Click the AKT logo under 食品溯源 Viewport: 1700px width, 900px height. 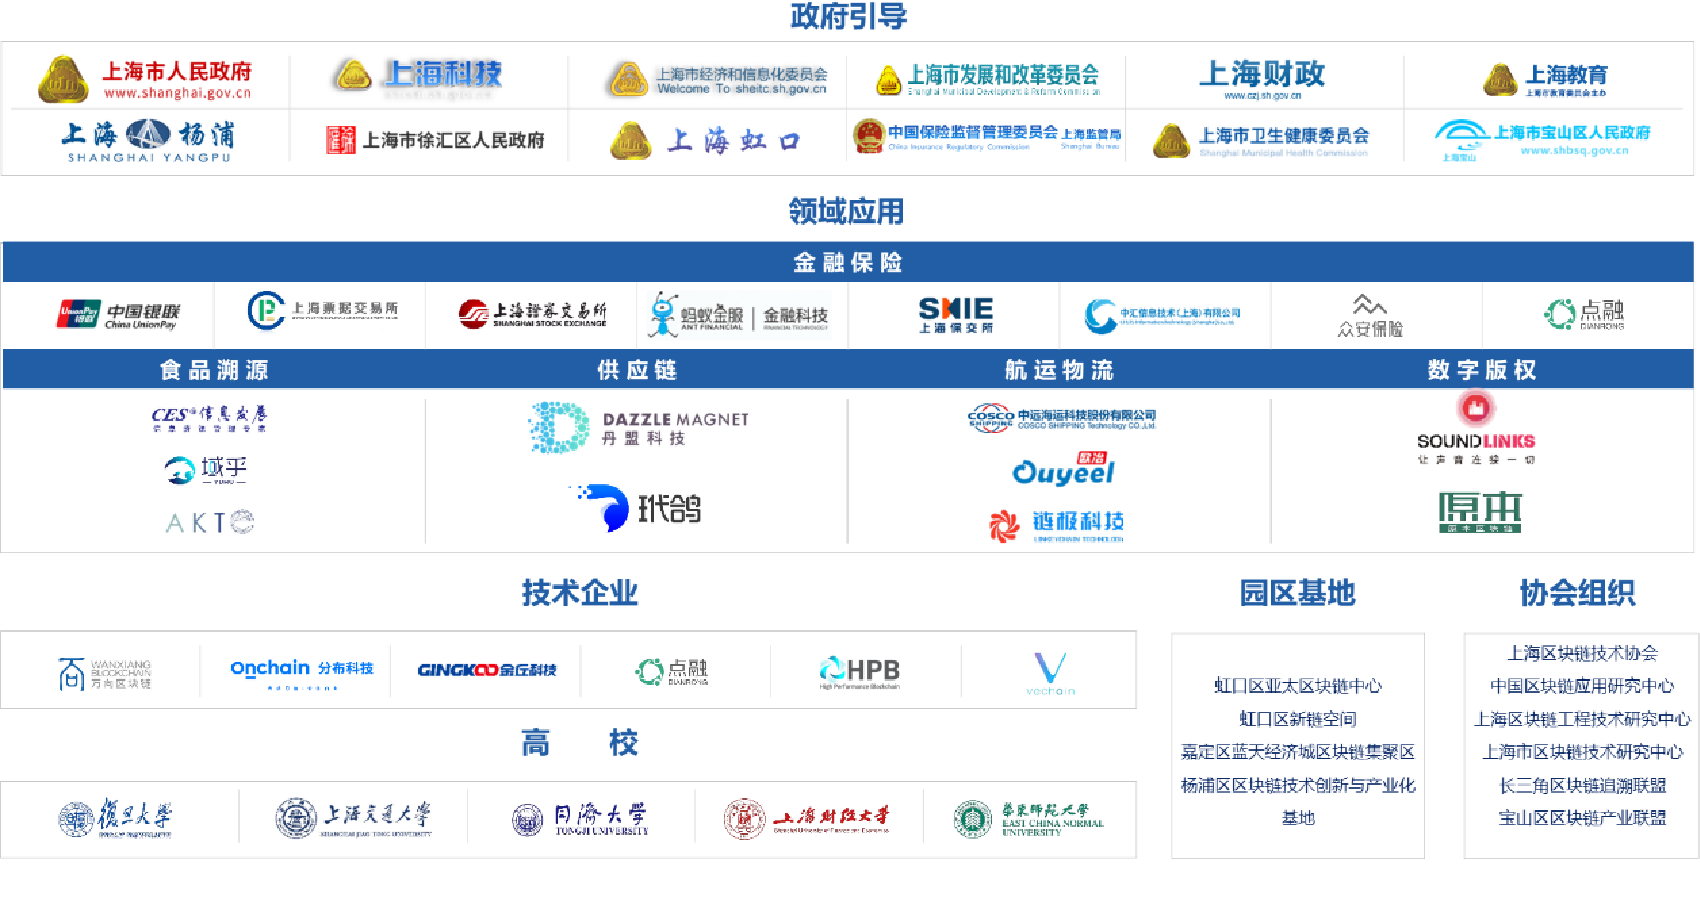click(210, 522)
